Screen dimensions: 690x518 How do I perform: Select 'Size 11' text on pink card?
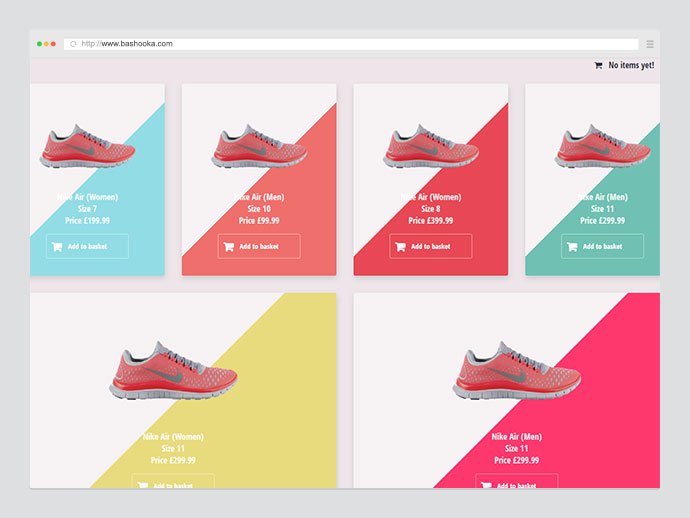coord(517,448)
